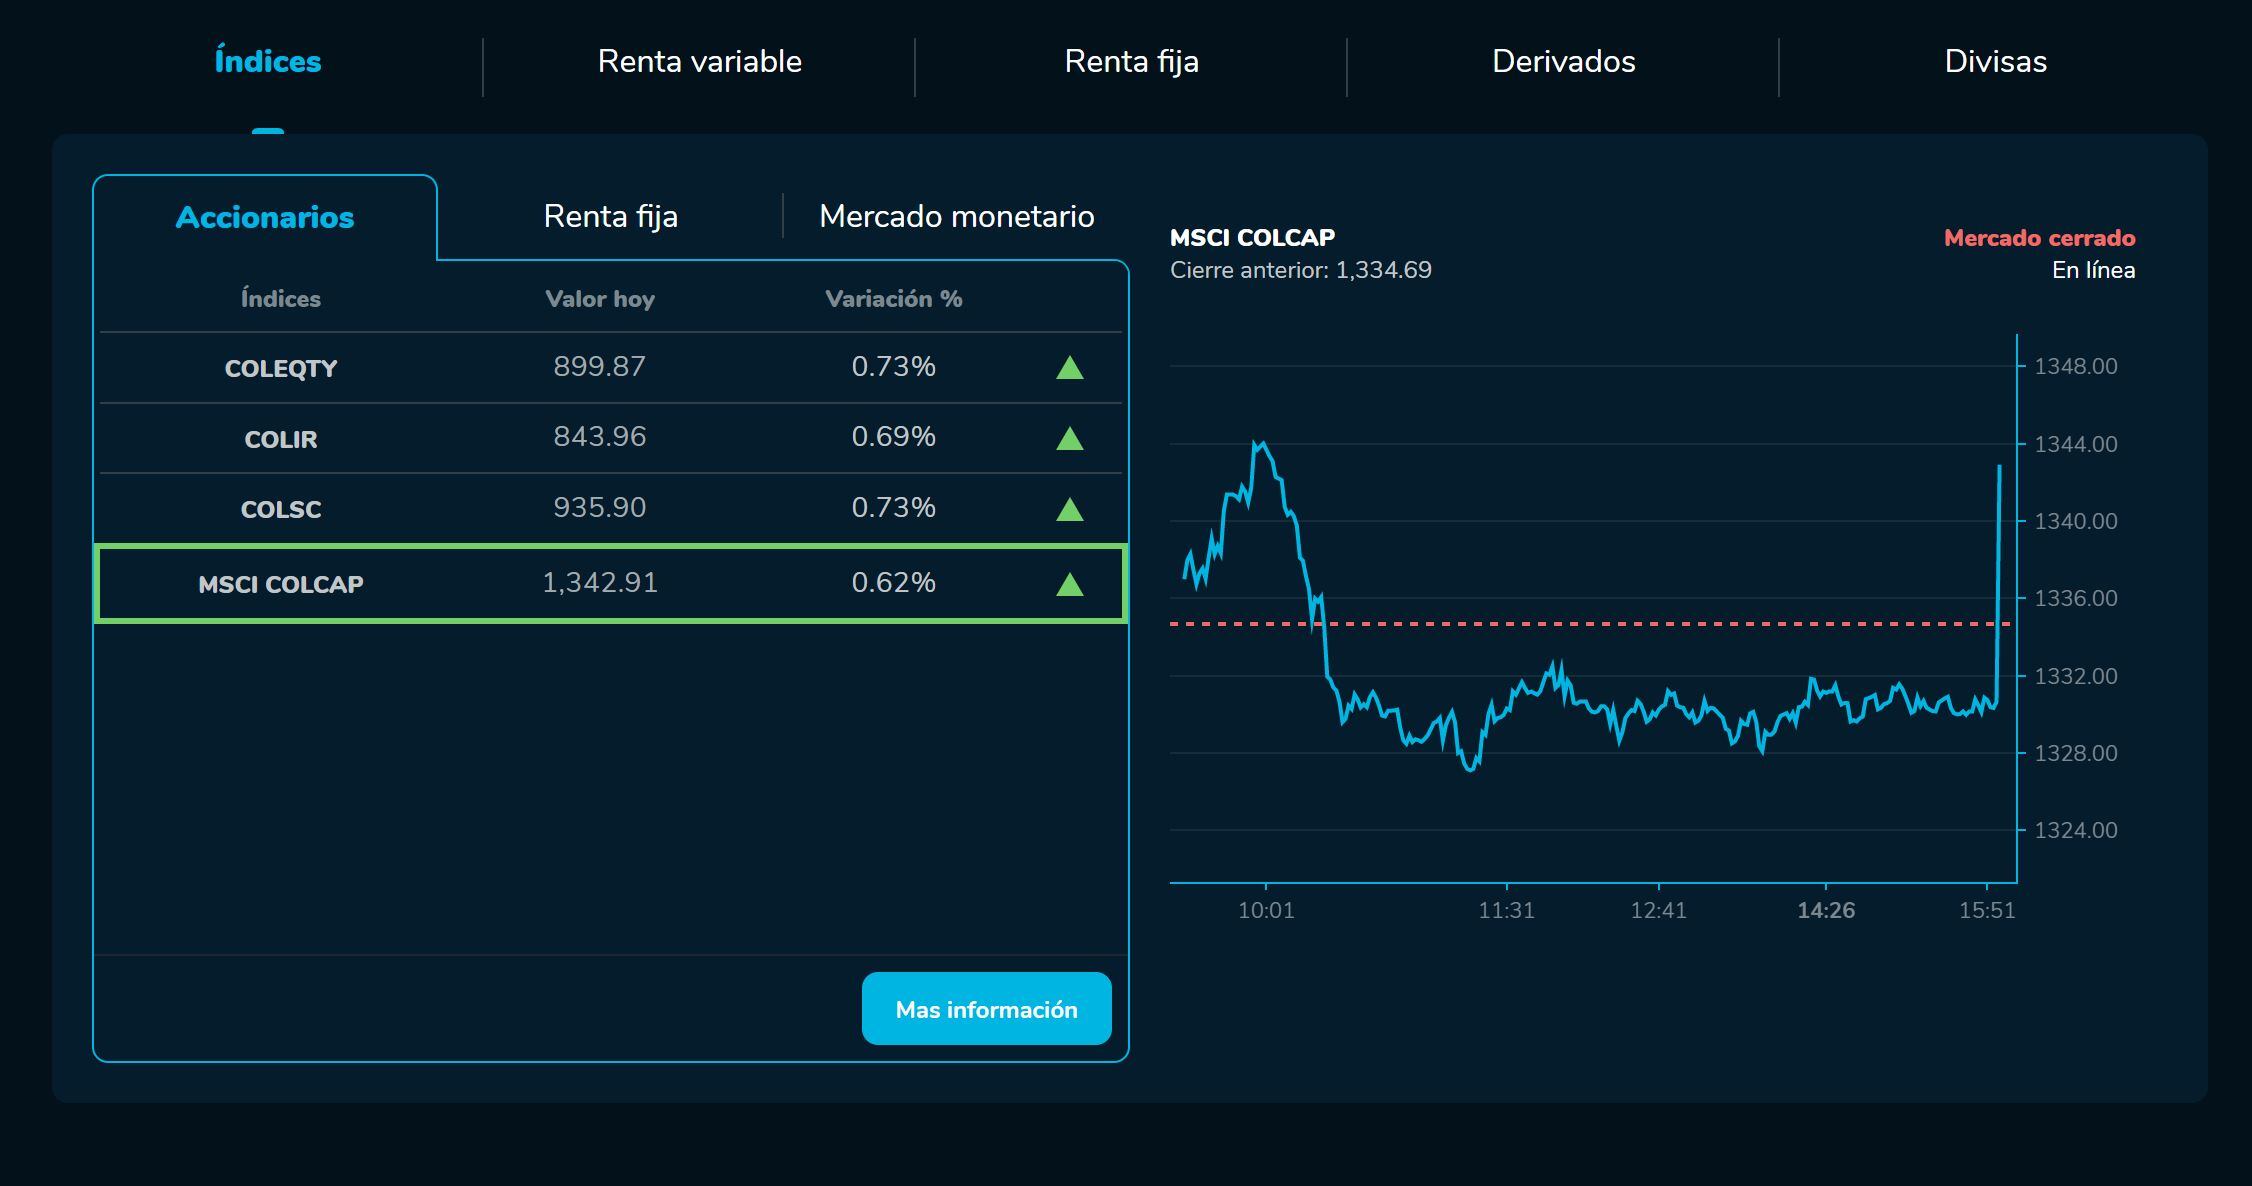Expand the Índices column header
This screenshot has height=1186, width=2252.
click(280, 297)
